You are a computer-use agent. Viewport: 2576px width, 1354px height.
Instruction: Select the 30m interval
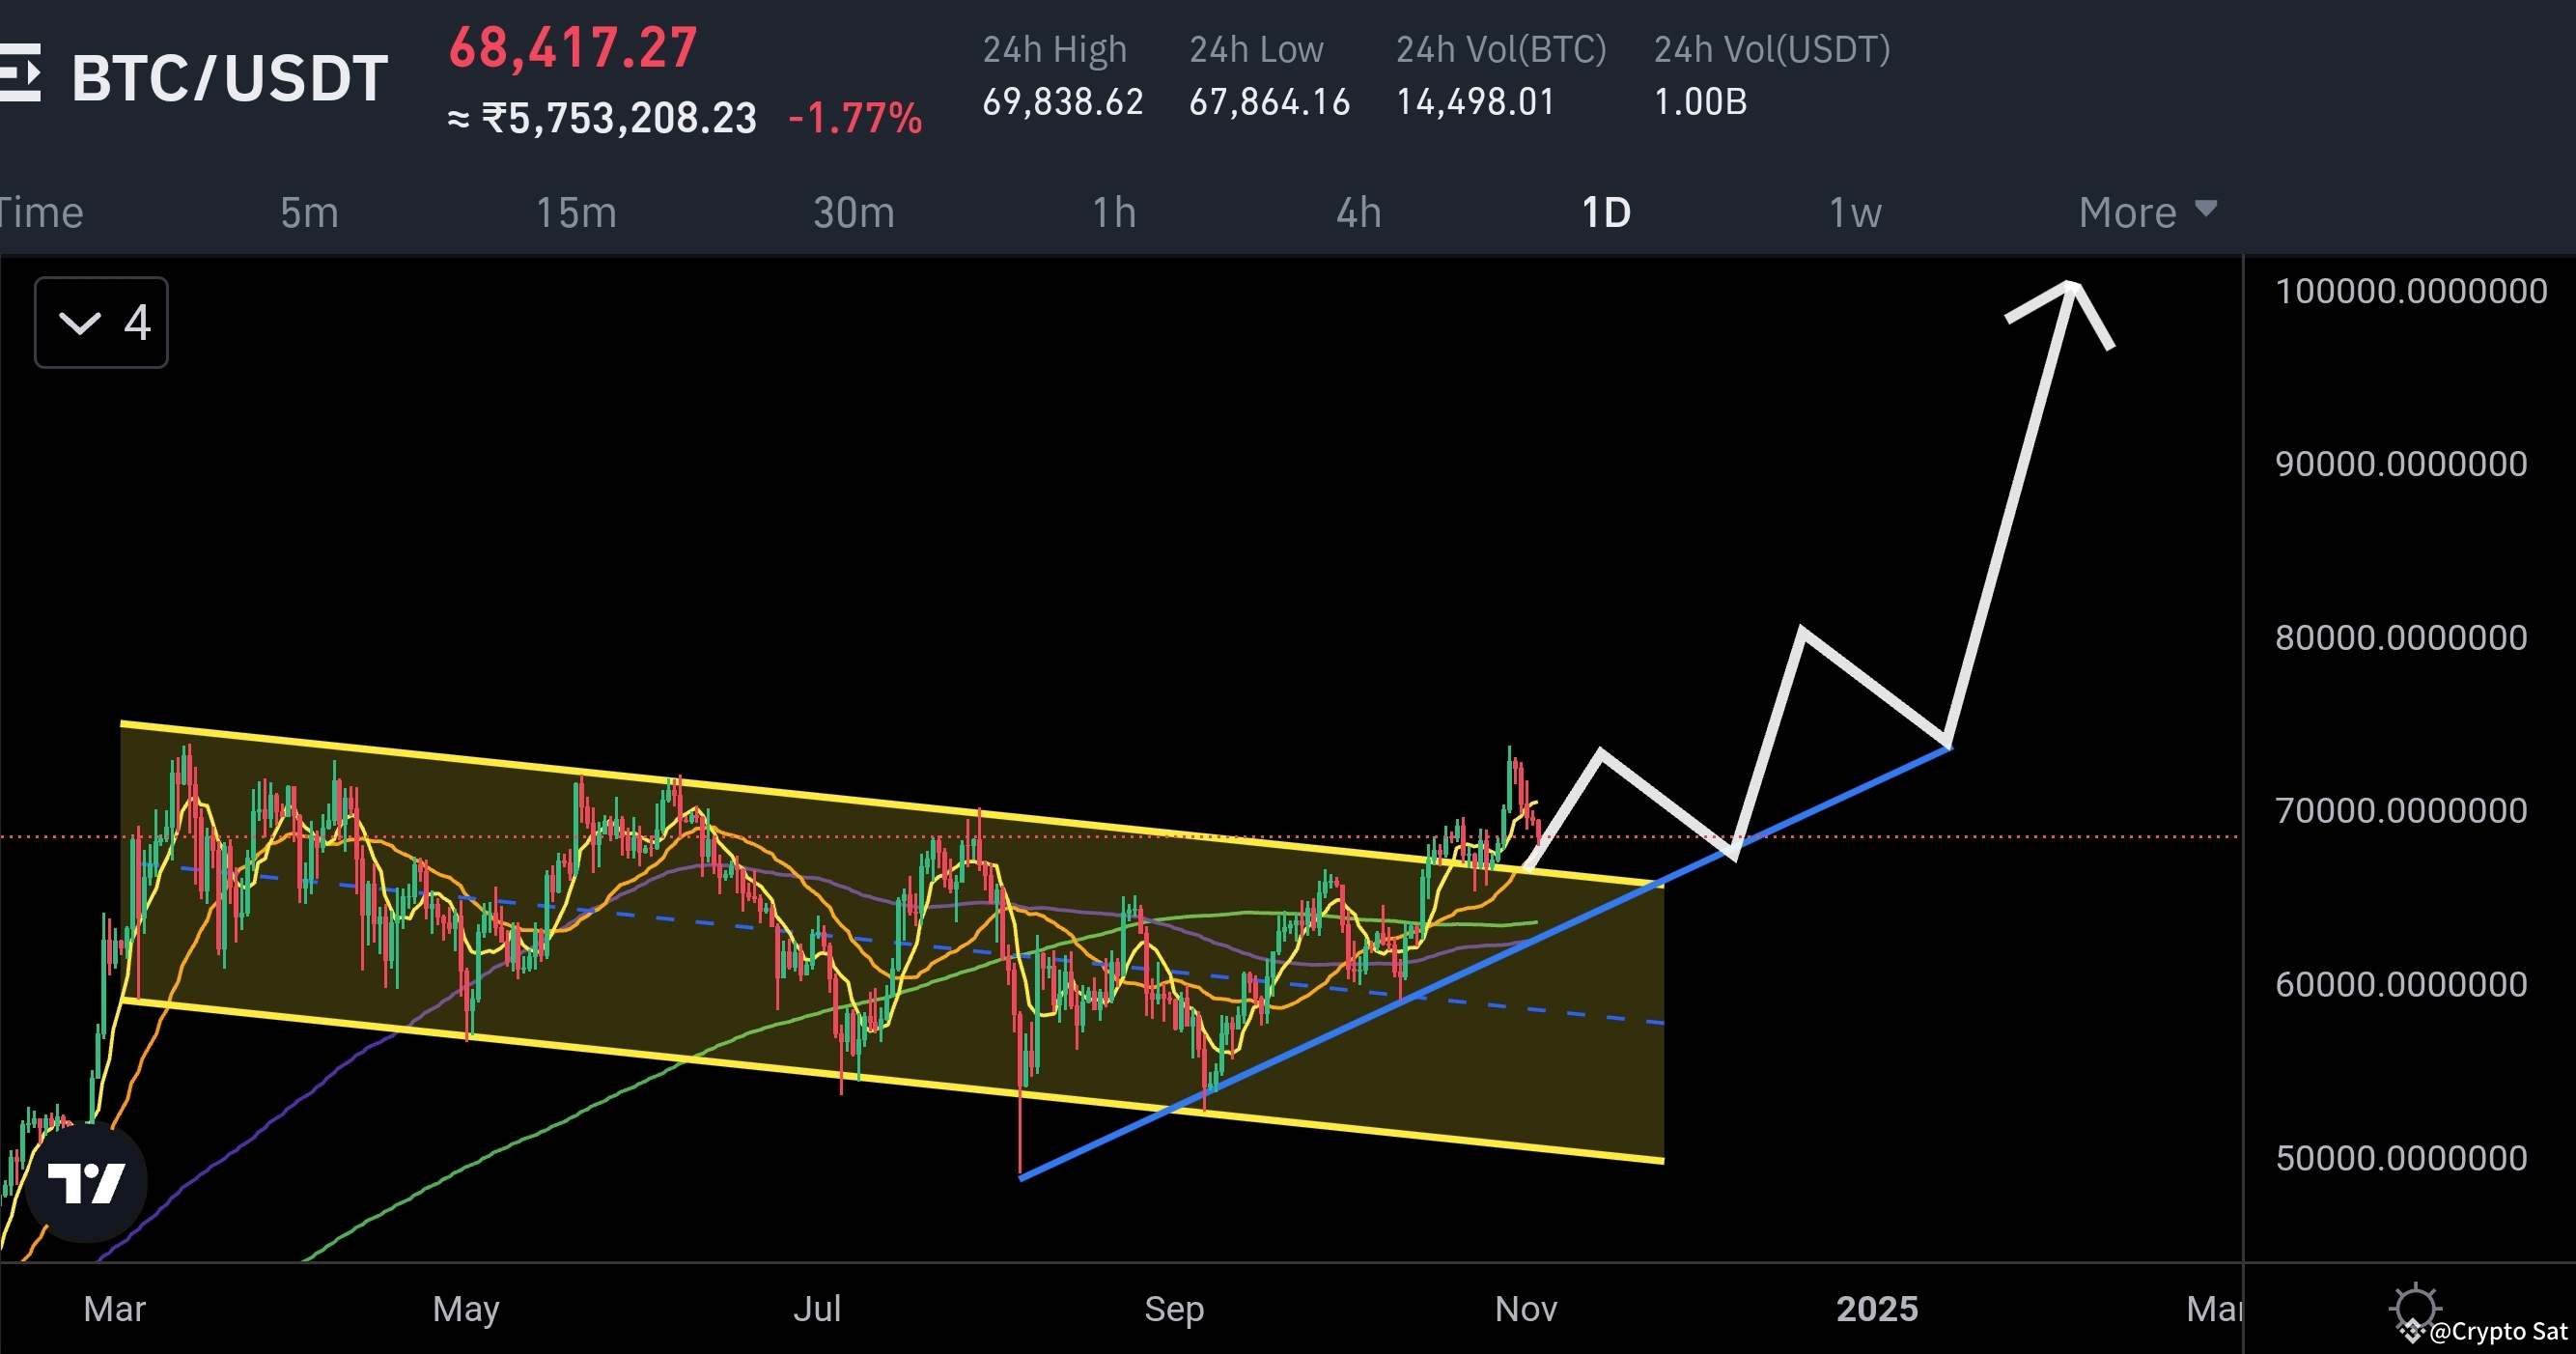point(854,212)
